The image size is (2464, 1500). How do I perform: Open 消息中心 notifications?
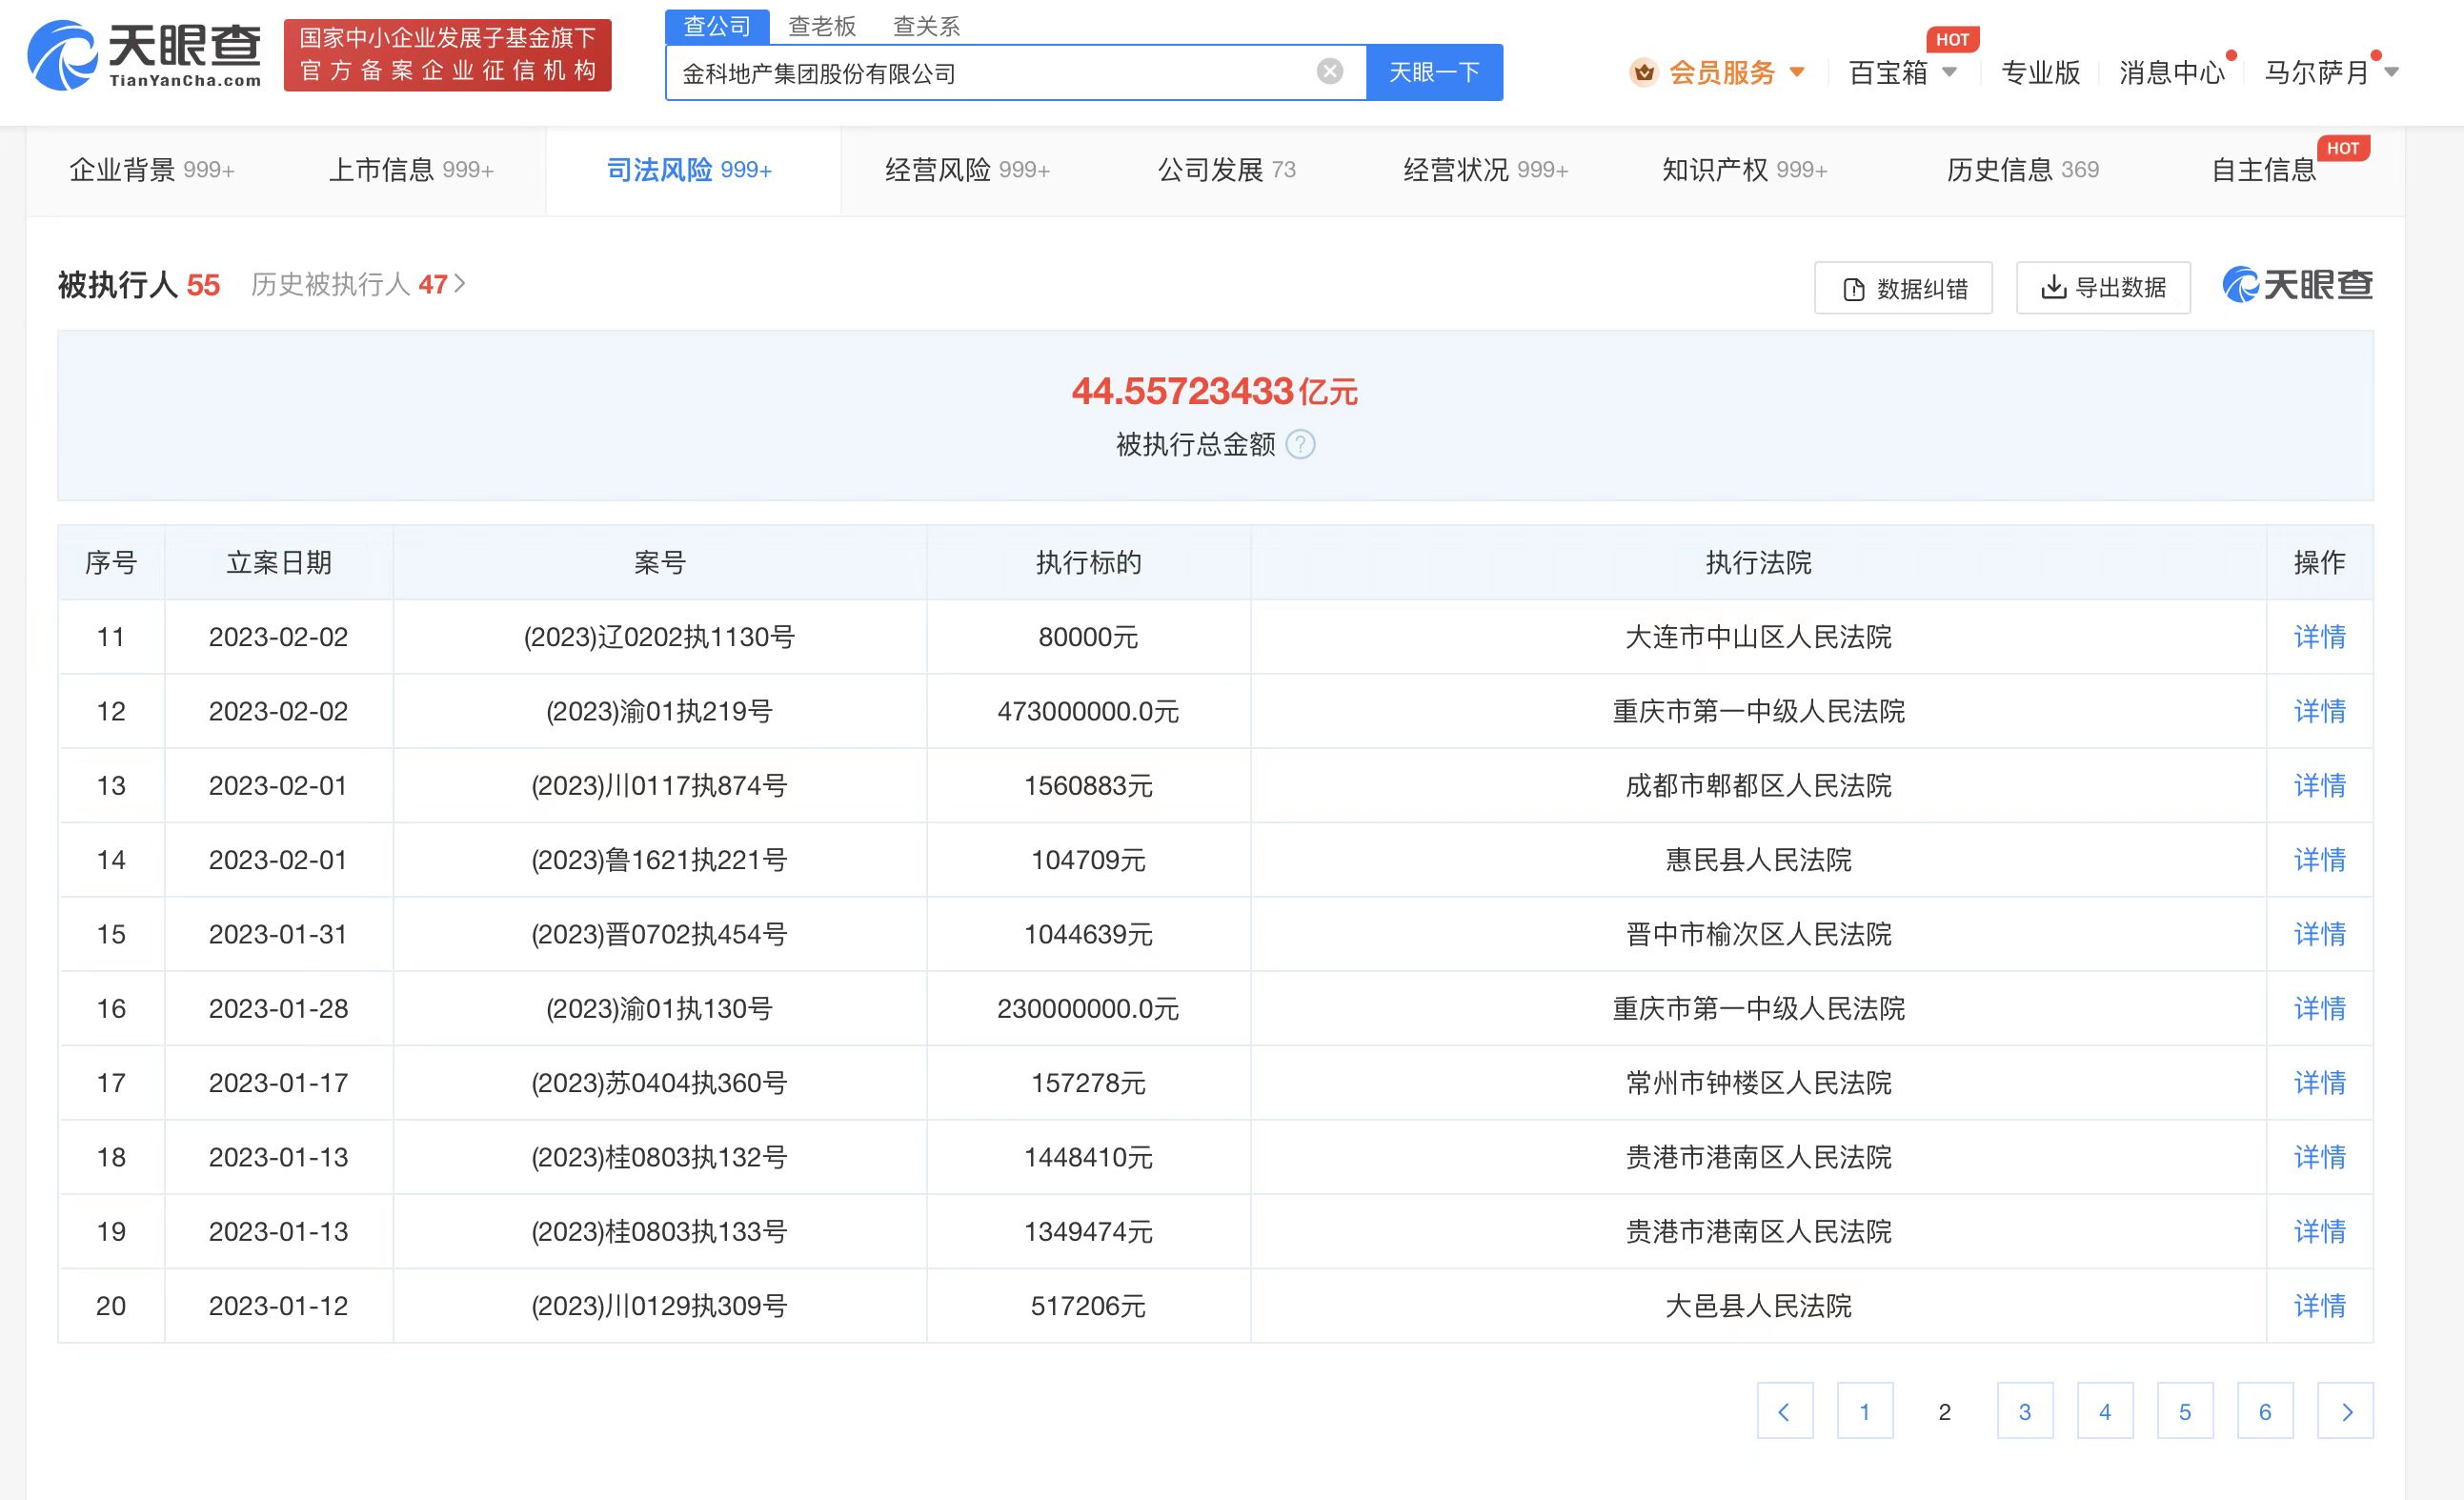pyautogui.click(x=2172, y=72)
